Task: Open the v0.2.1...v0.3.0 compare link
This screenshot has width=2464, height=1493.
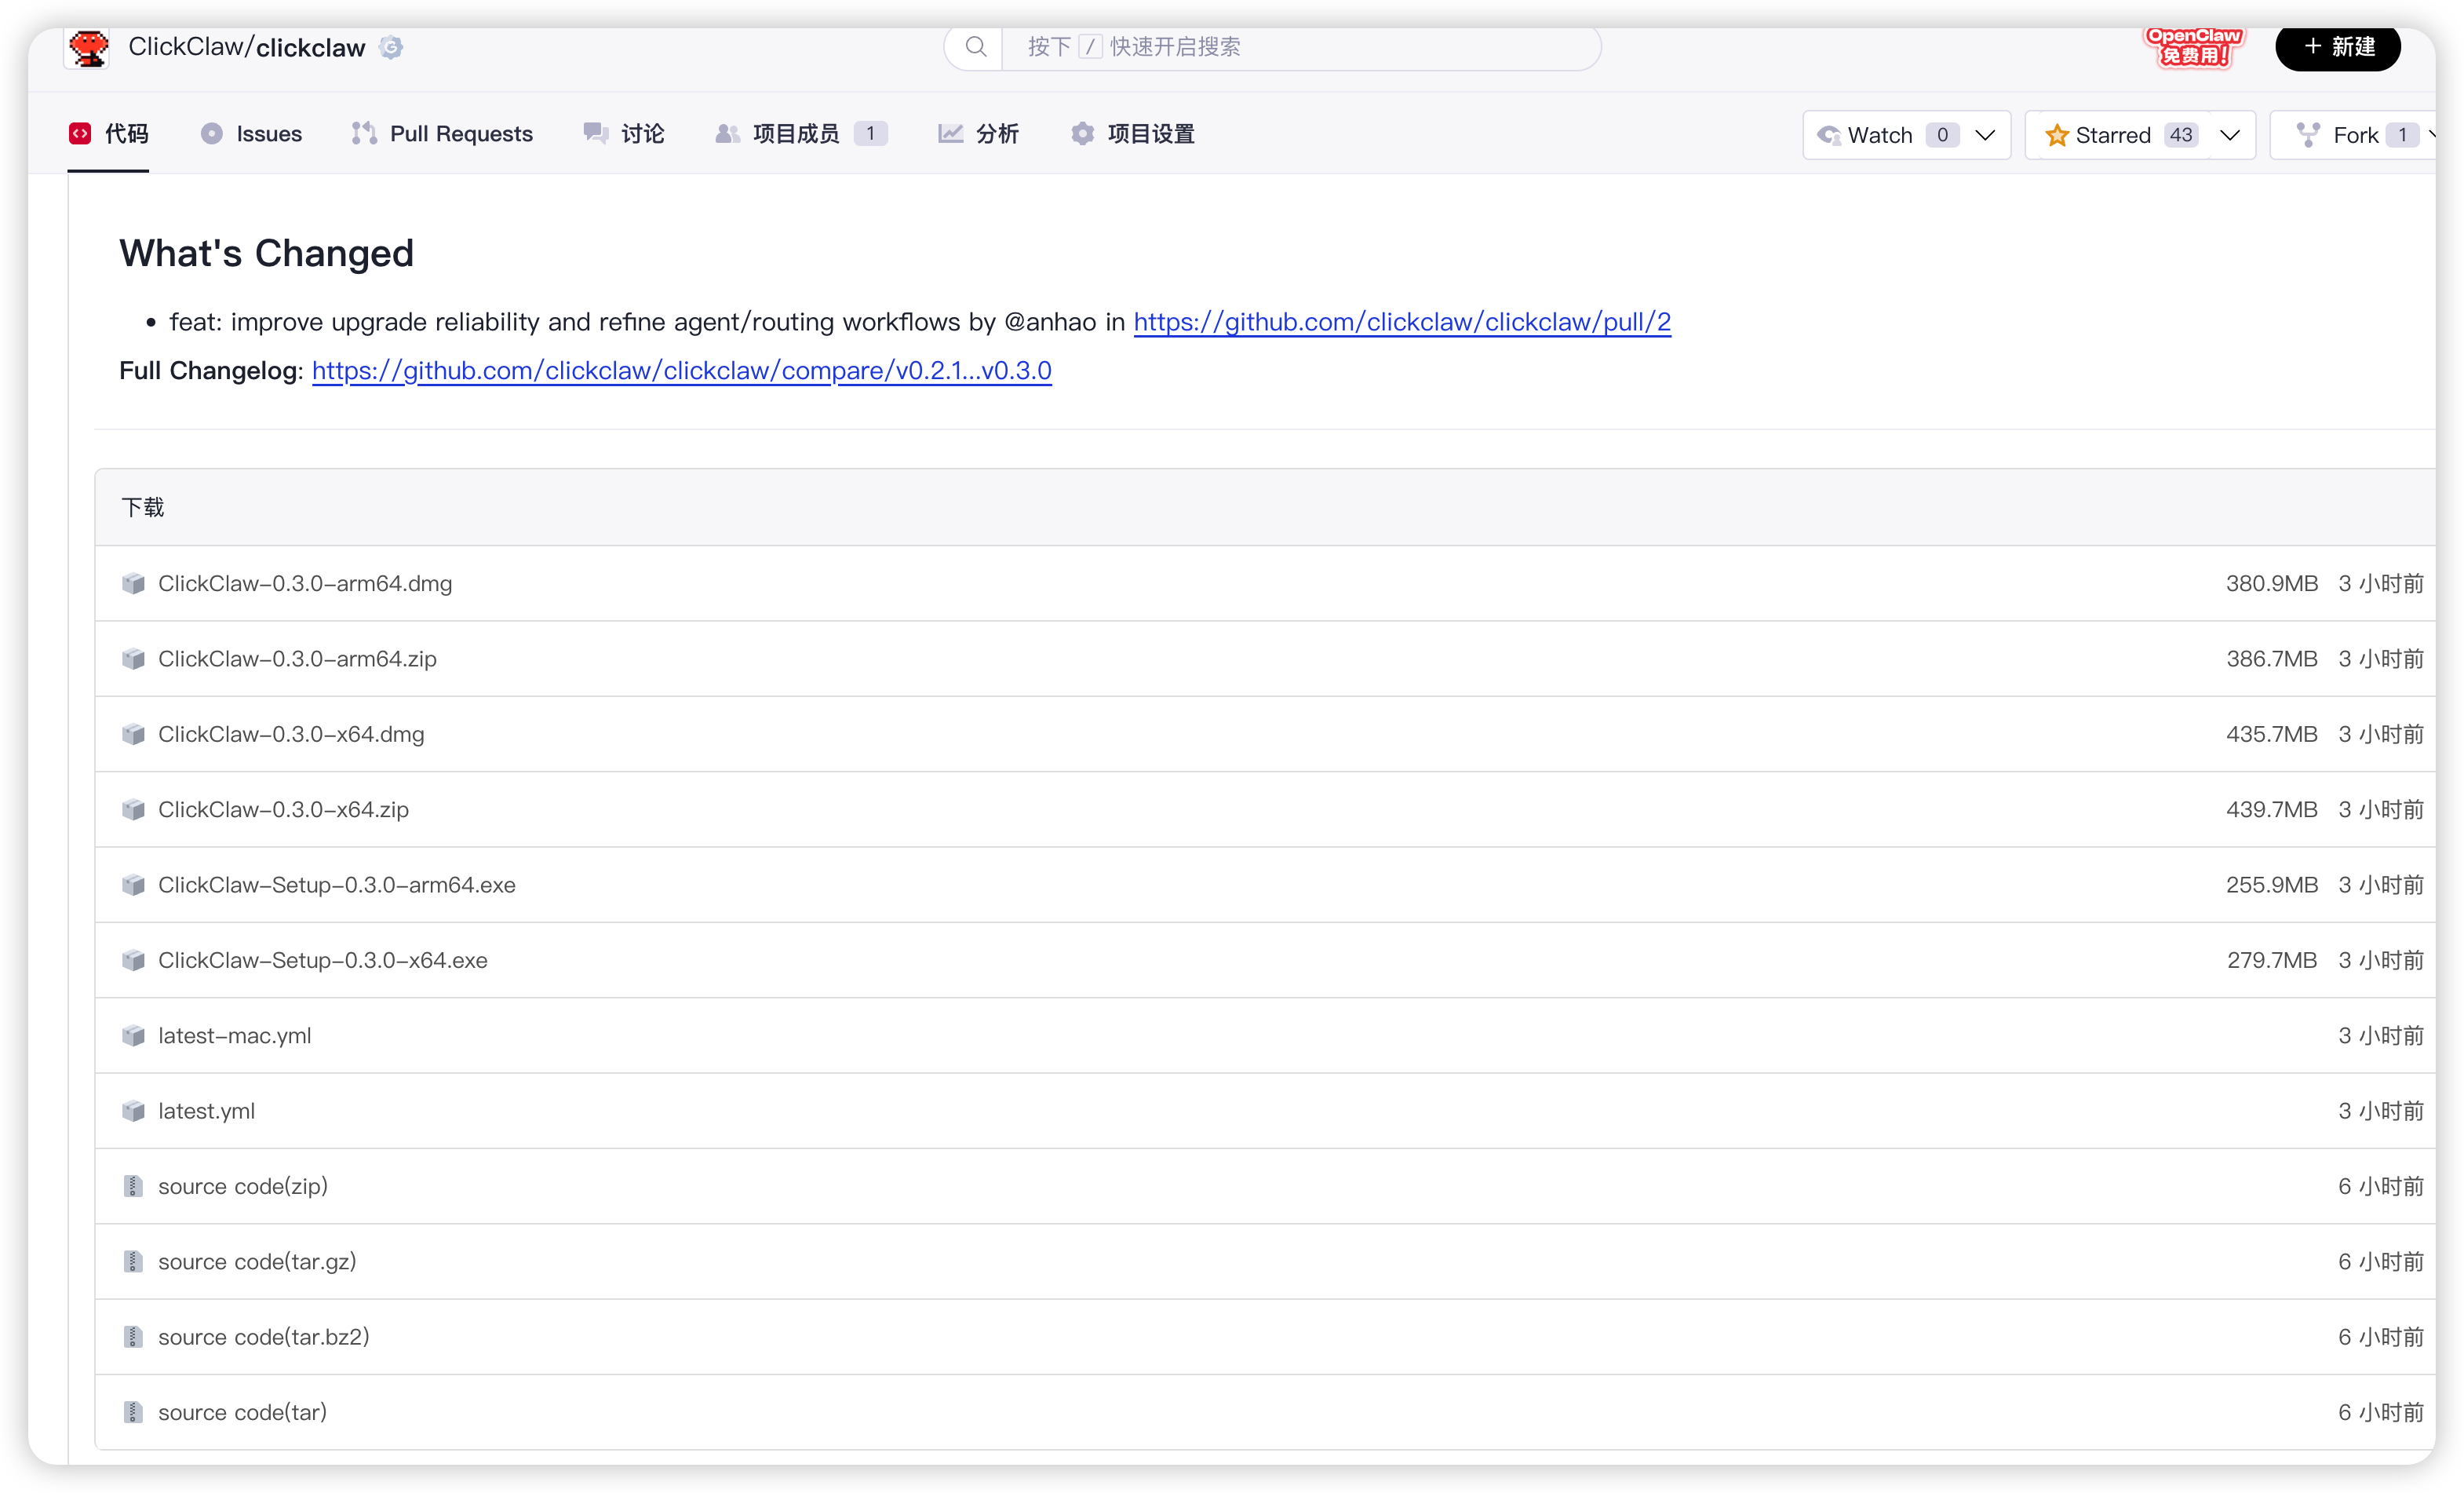Action: [682, 371]
